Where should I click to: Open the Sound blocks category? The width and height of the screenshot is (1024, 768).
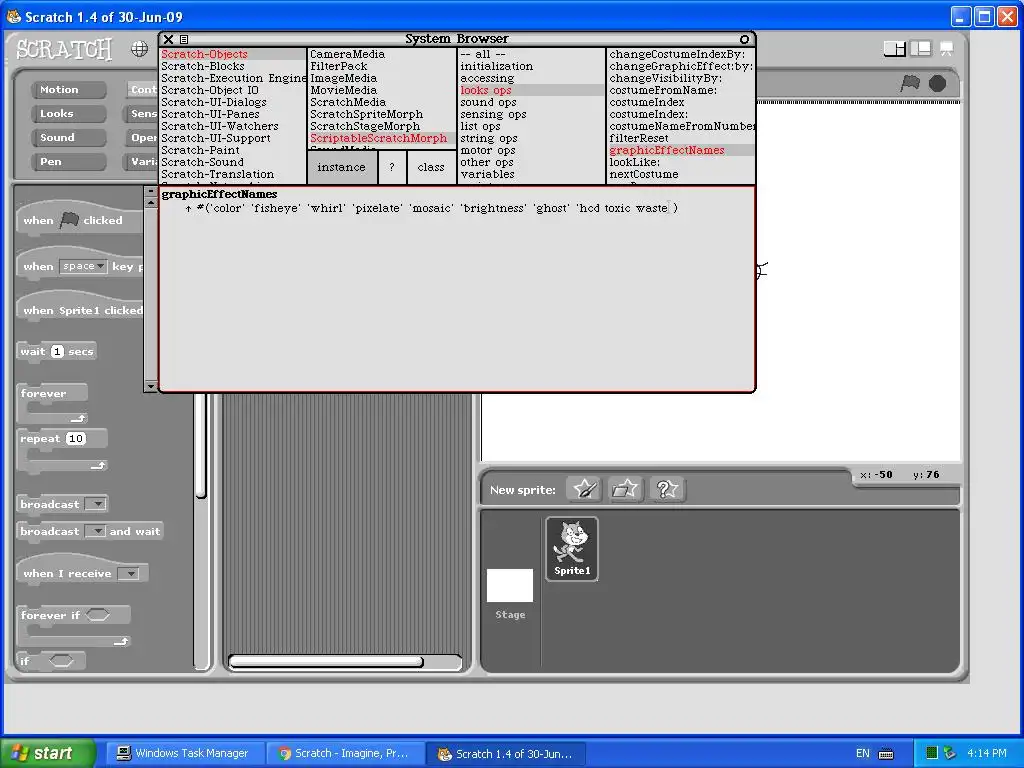69,138
